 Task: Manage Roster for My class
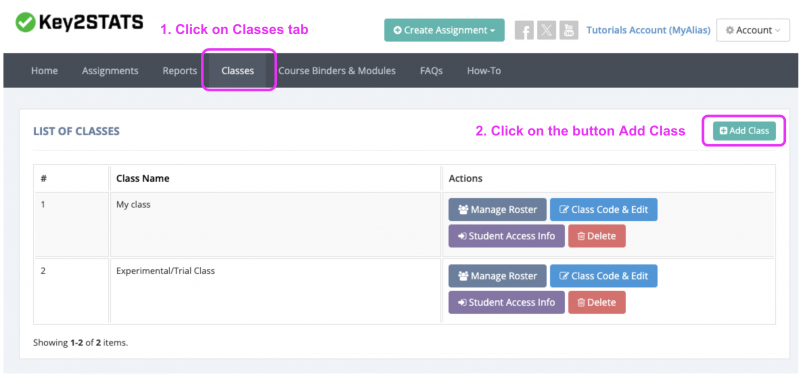(x=497, y=210)
